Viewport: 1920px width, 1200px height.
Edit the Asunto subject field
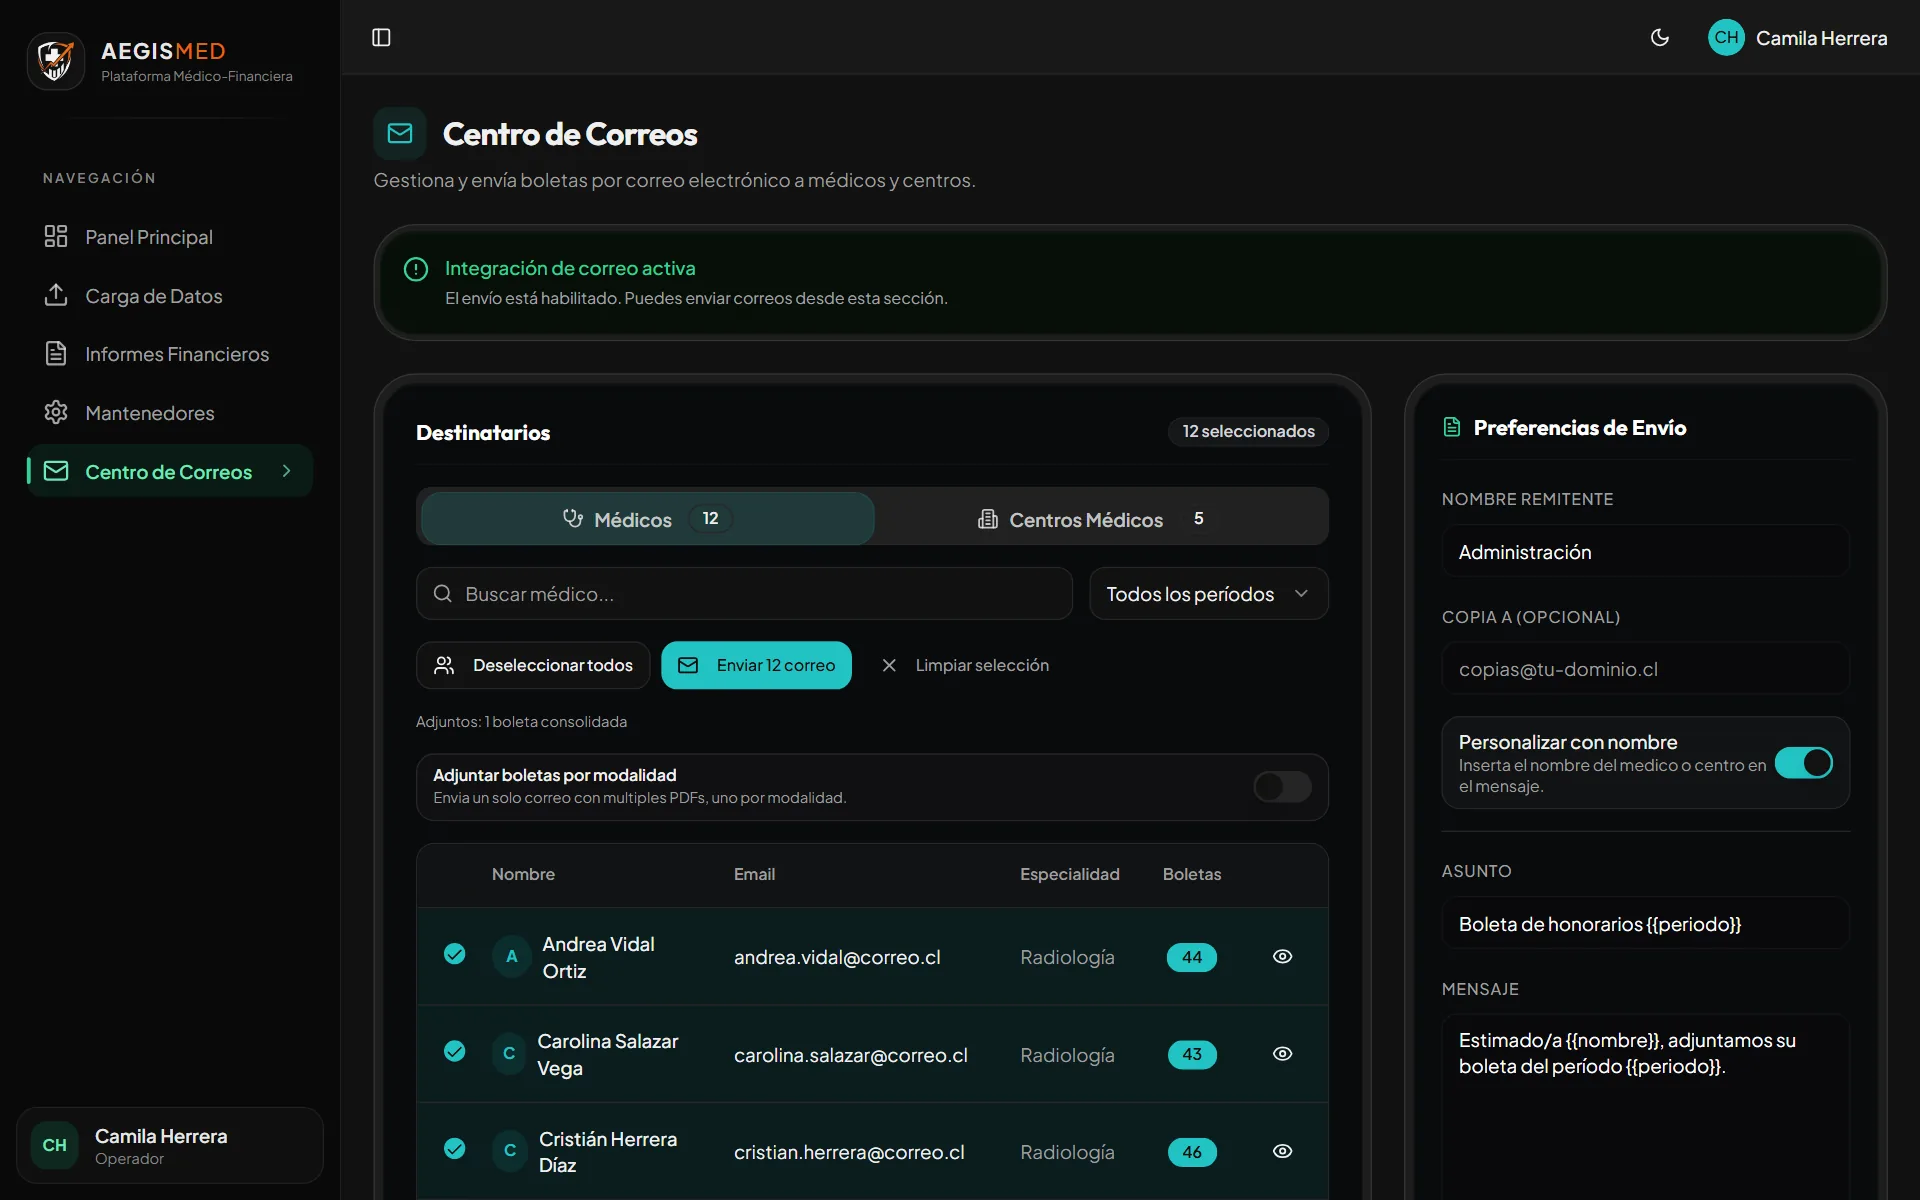(1646, 924)
